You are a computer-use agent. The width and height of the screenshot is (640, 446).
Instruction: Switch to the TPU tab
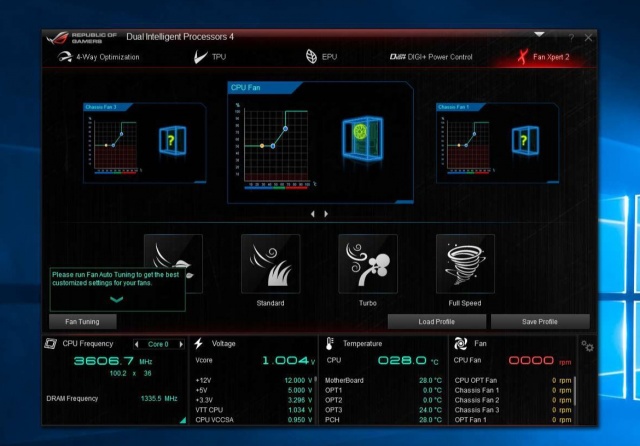point(210,57)
